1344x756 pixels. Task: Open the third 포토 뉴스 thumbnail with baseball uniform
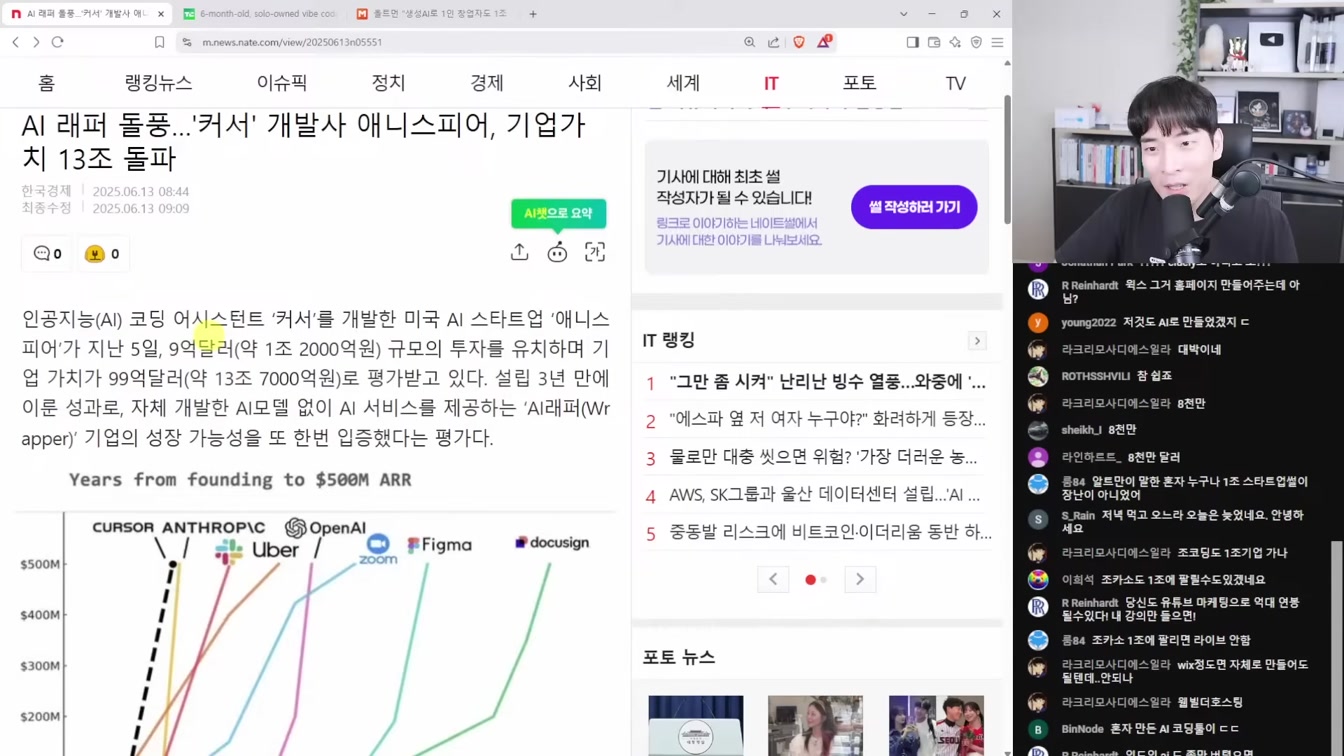pos(936,725)
